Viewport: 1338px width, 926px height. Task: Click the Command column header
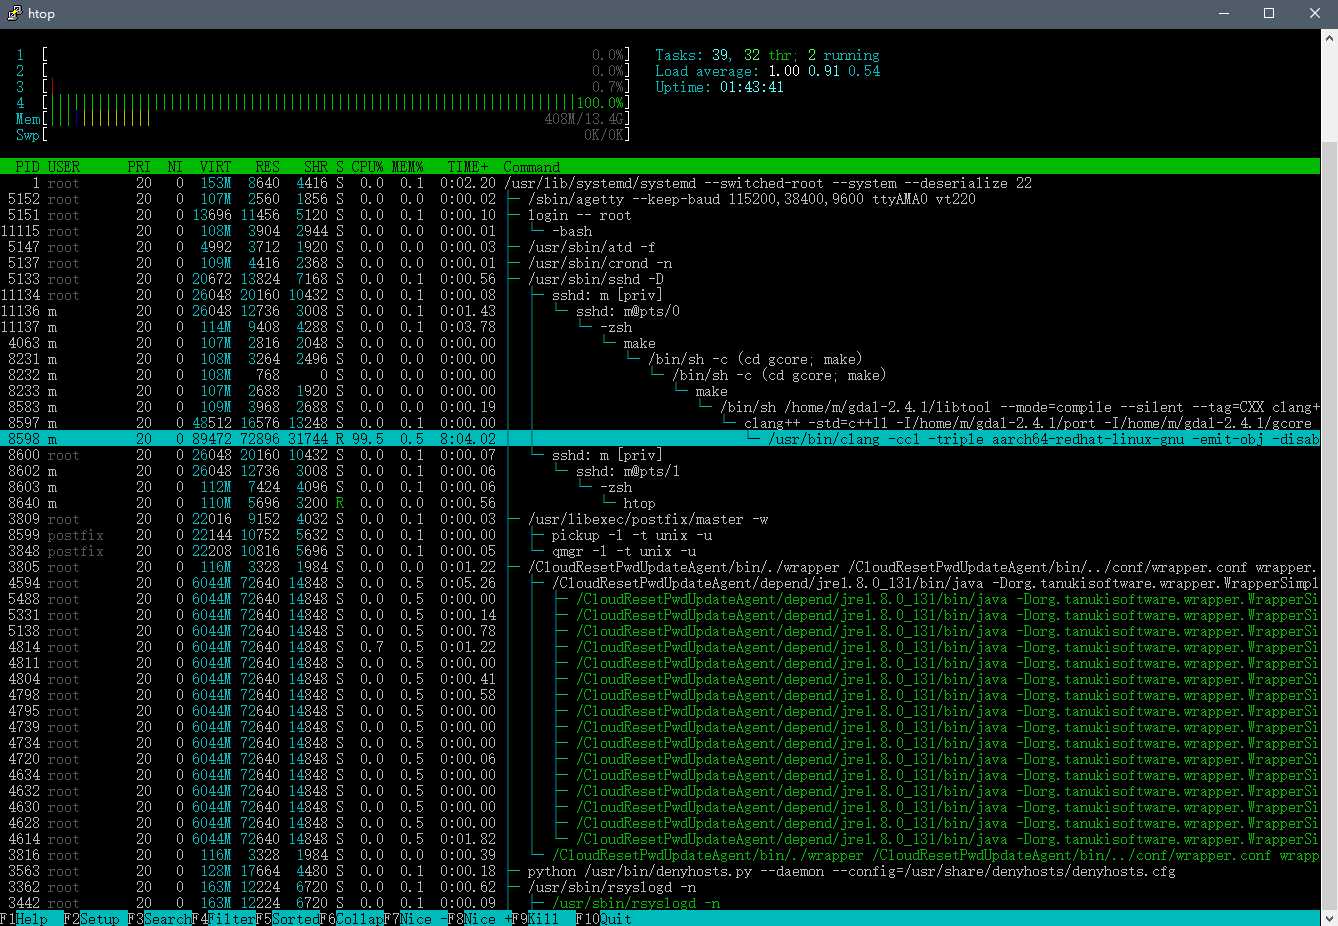532,167
